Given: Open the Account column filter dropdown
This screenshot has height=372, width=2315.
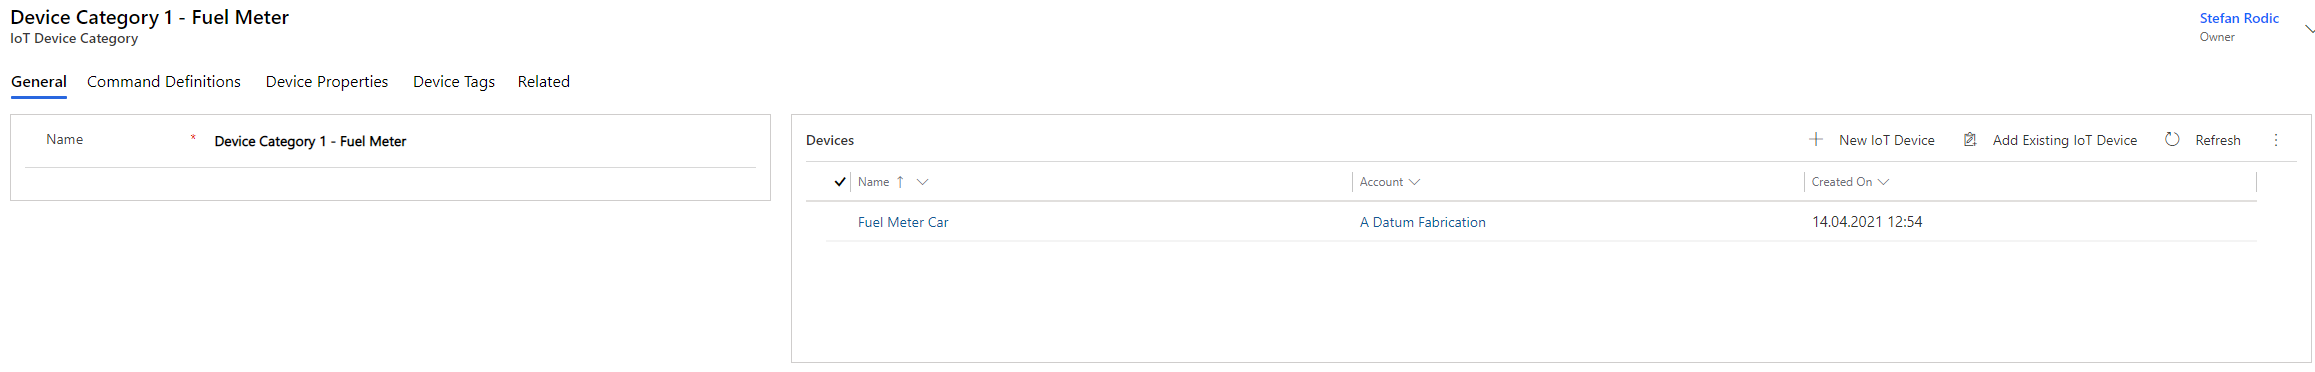Looking at the screenshot, I should tap(1414, 182).
